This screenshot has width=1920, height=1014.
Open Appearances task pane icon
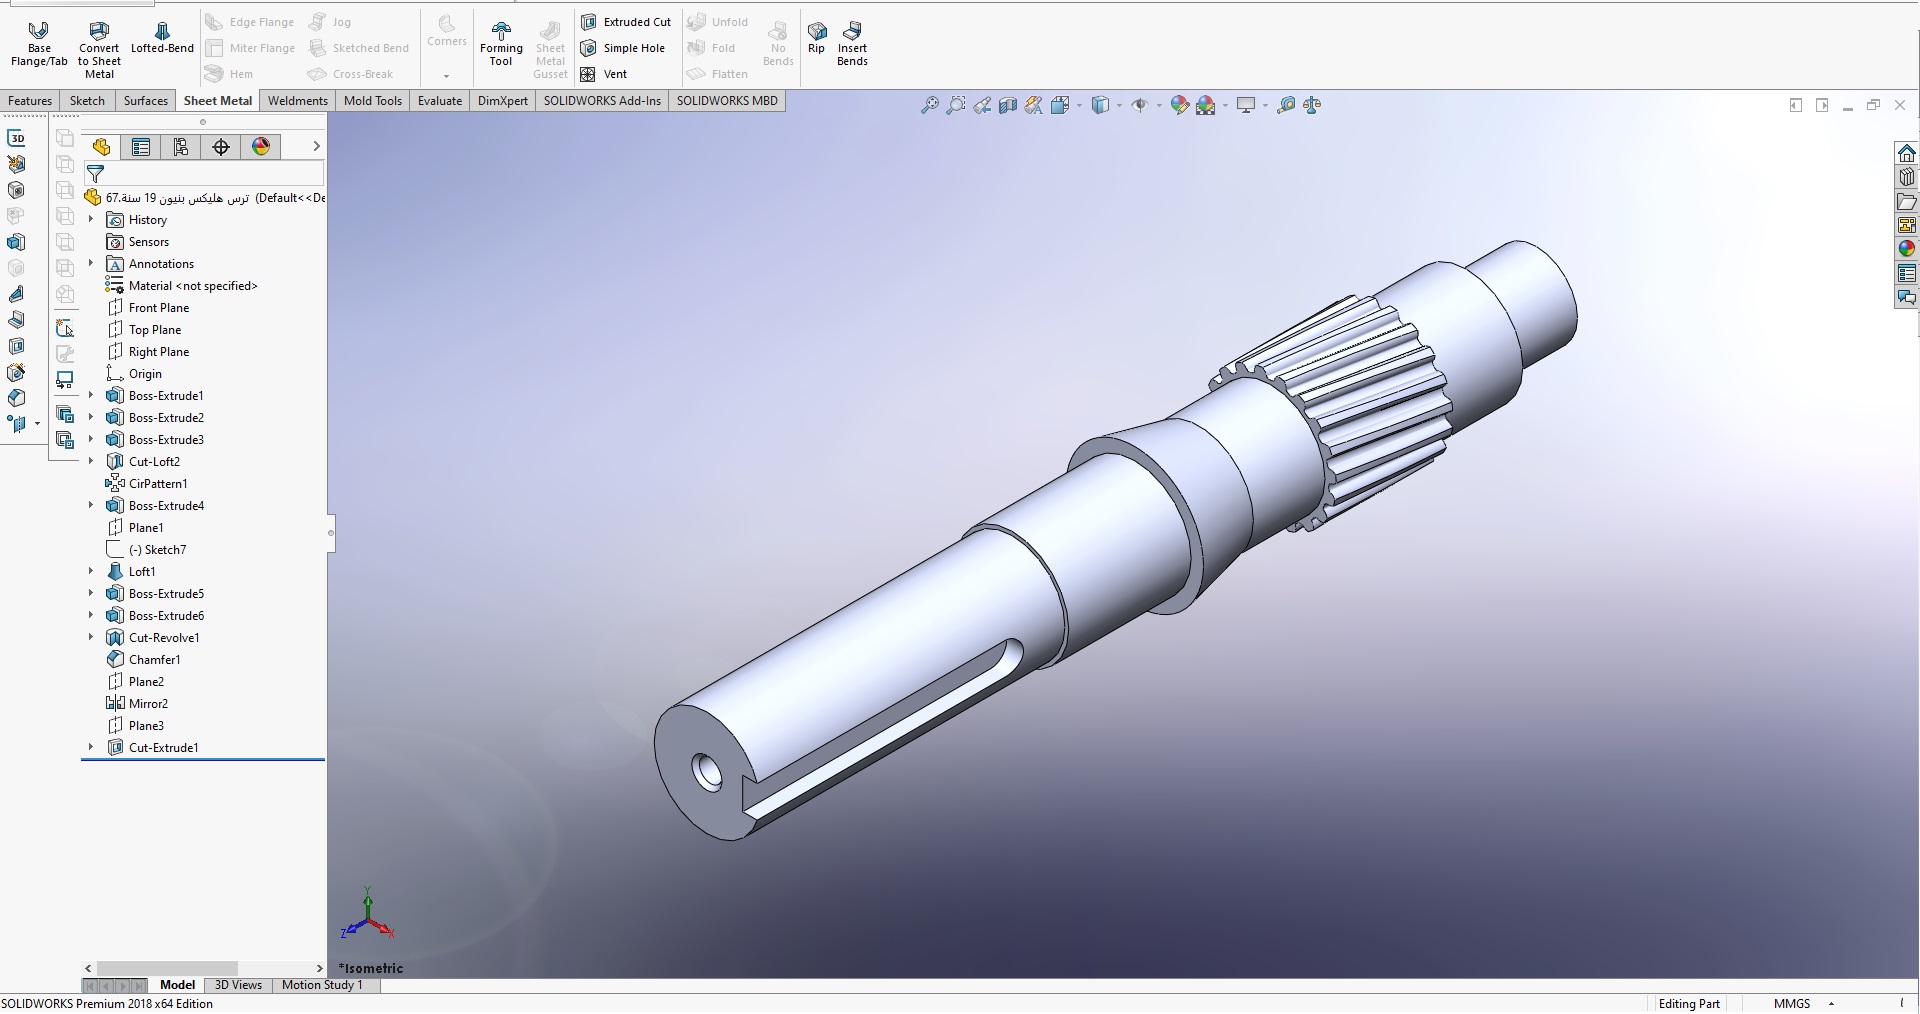tap(1907, 249)
